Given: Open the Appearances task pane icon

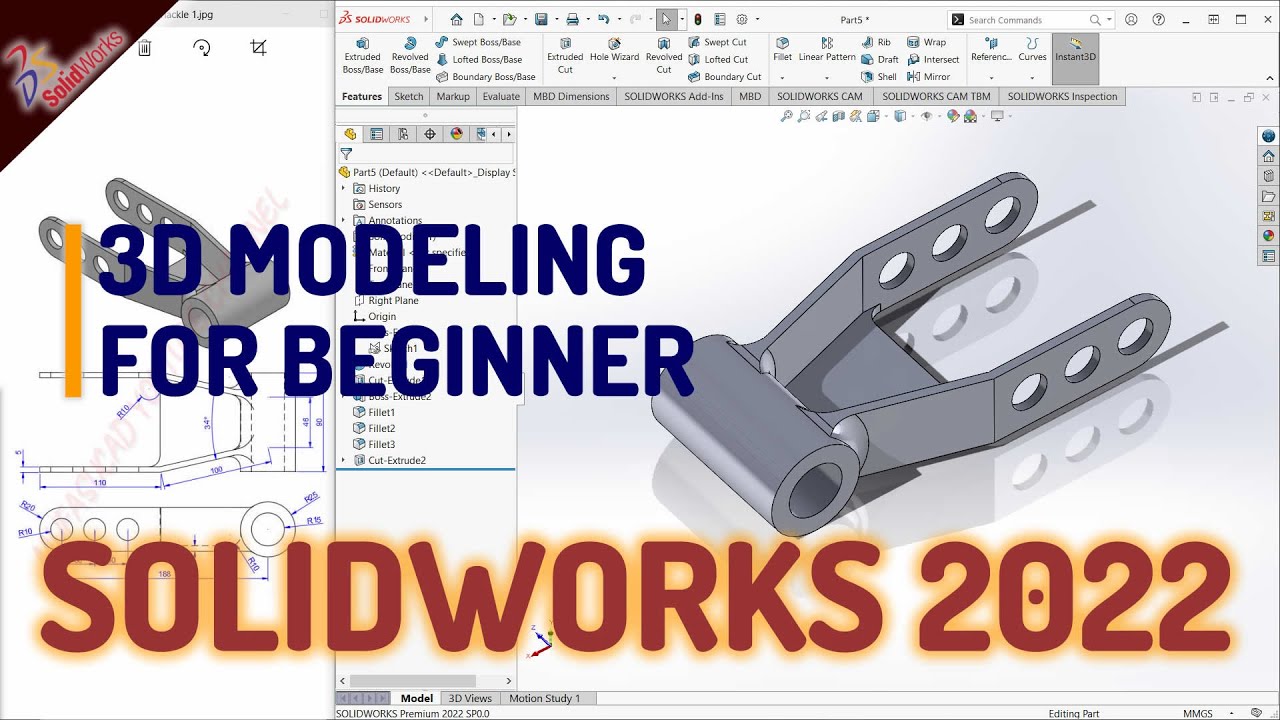Looking at the screenshot, I should 1269,236.
